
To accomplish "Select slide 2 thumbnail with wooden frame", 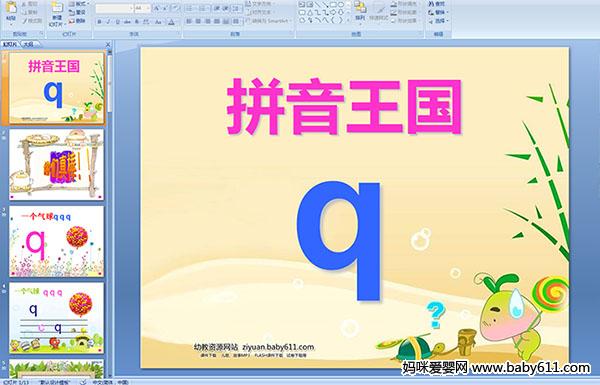I will point(57,164).
